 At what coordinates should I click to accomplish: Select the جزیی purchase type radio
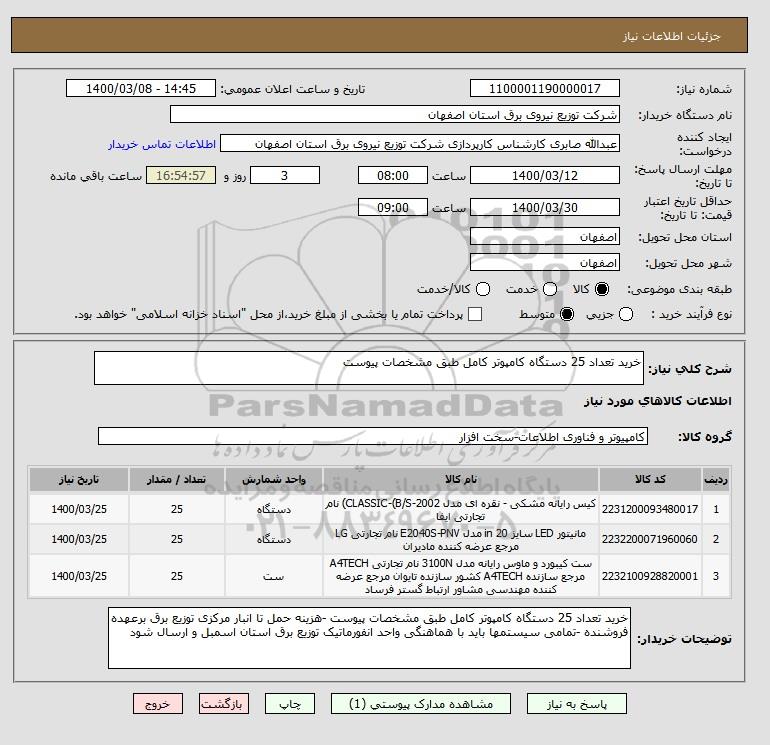point(626,314)
